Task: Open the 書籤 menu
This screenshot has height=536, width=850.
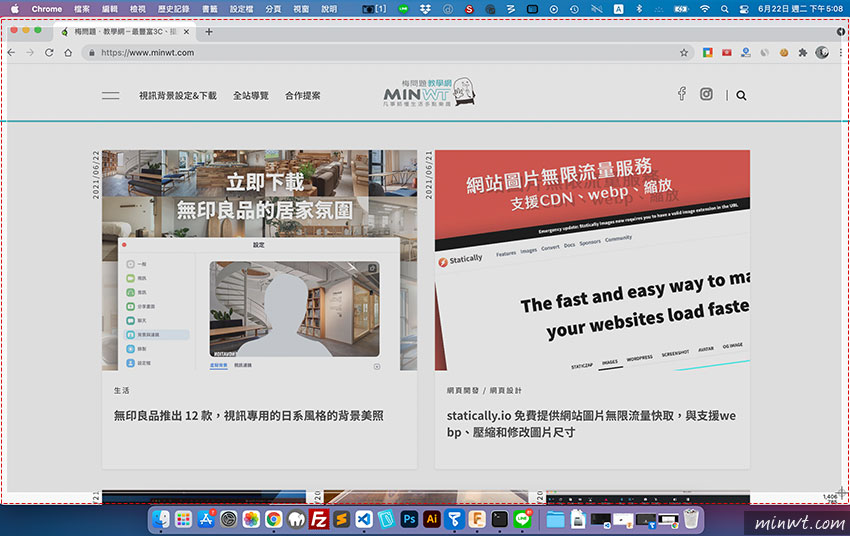Action: [210, 9]
